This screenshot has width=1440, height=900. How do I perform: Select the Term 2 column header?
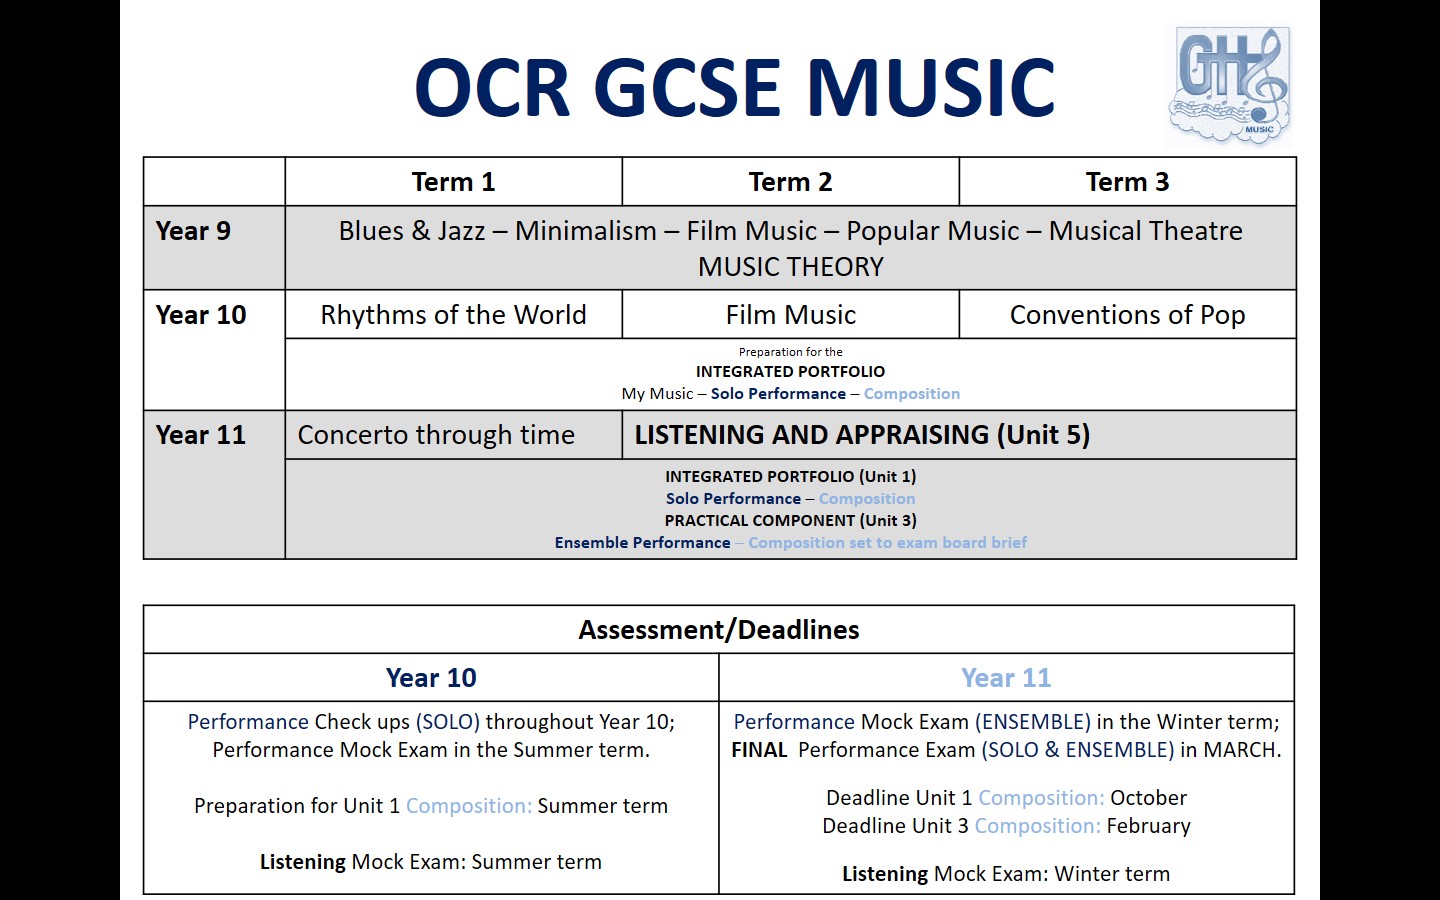pos(790,182)
